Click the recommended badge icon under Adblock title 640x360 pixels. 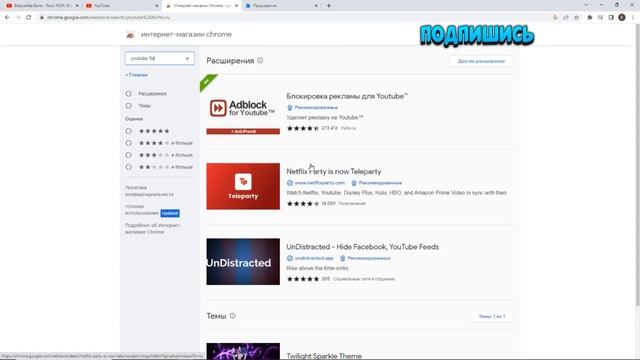tap(290, 107)
